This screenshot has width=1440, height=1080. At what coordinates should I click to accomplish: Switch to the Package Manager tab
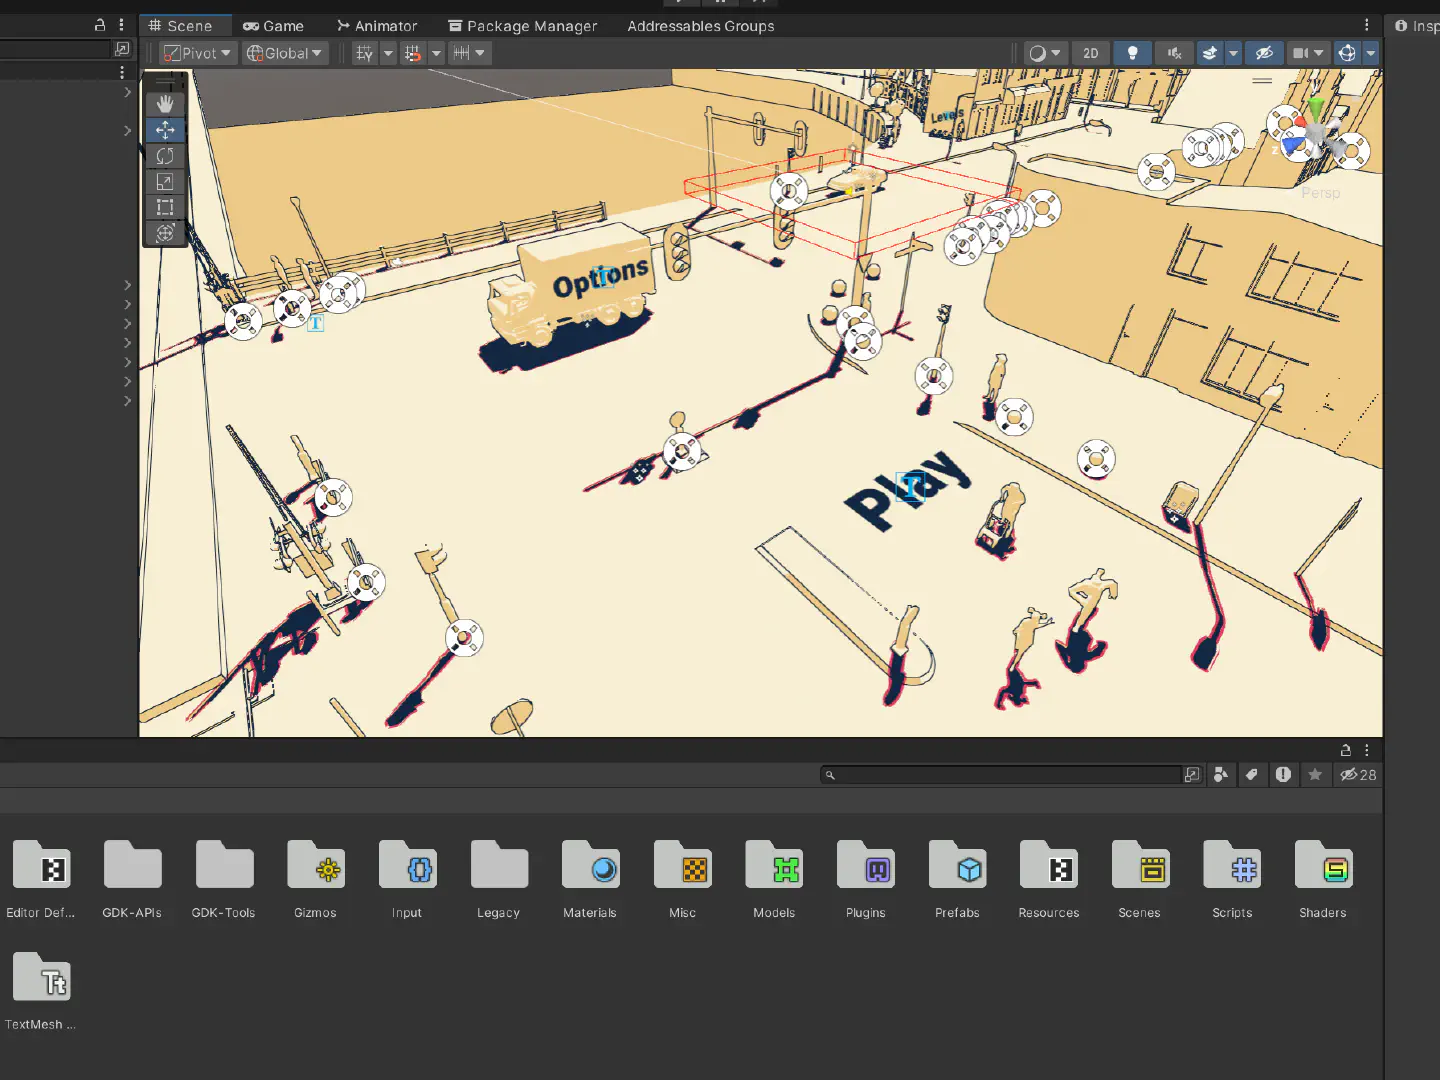(x=522, y=26)
